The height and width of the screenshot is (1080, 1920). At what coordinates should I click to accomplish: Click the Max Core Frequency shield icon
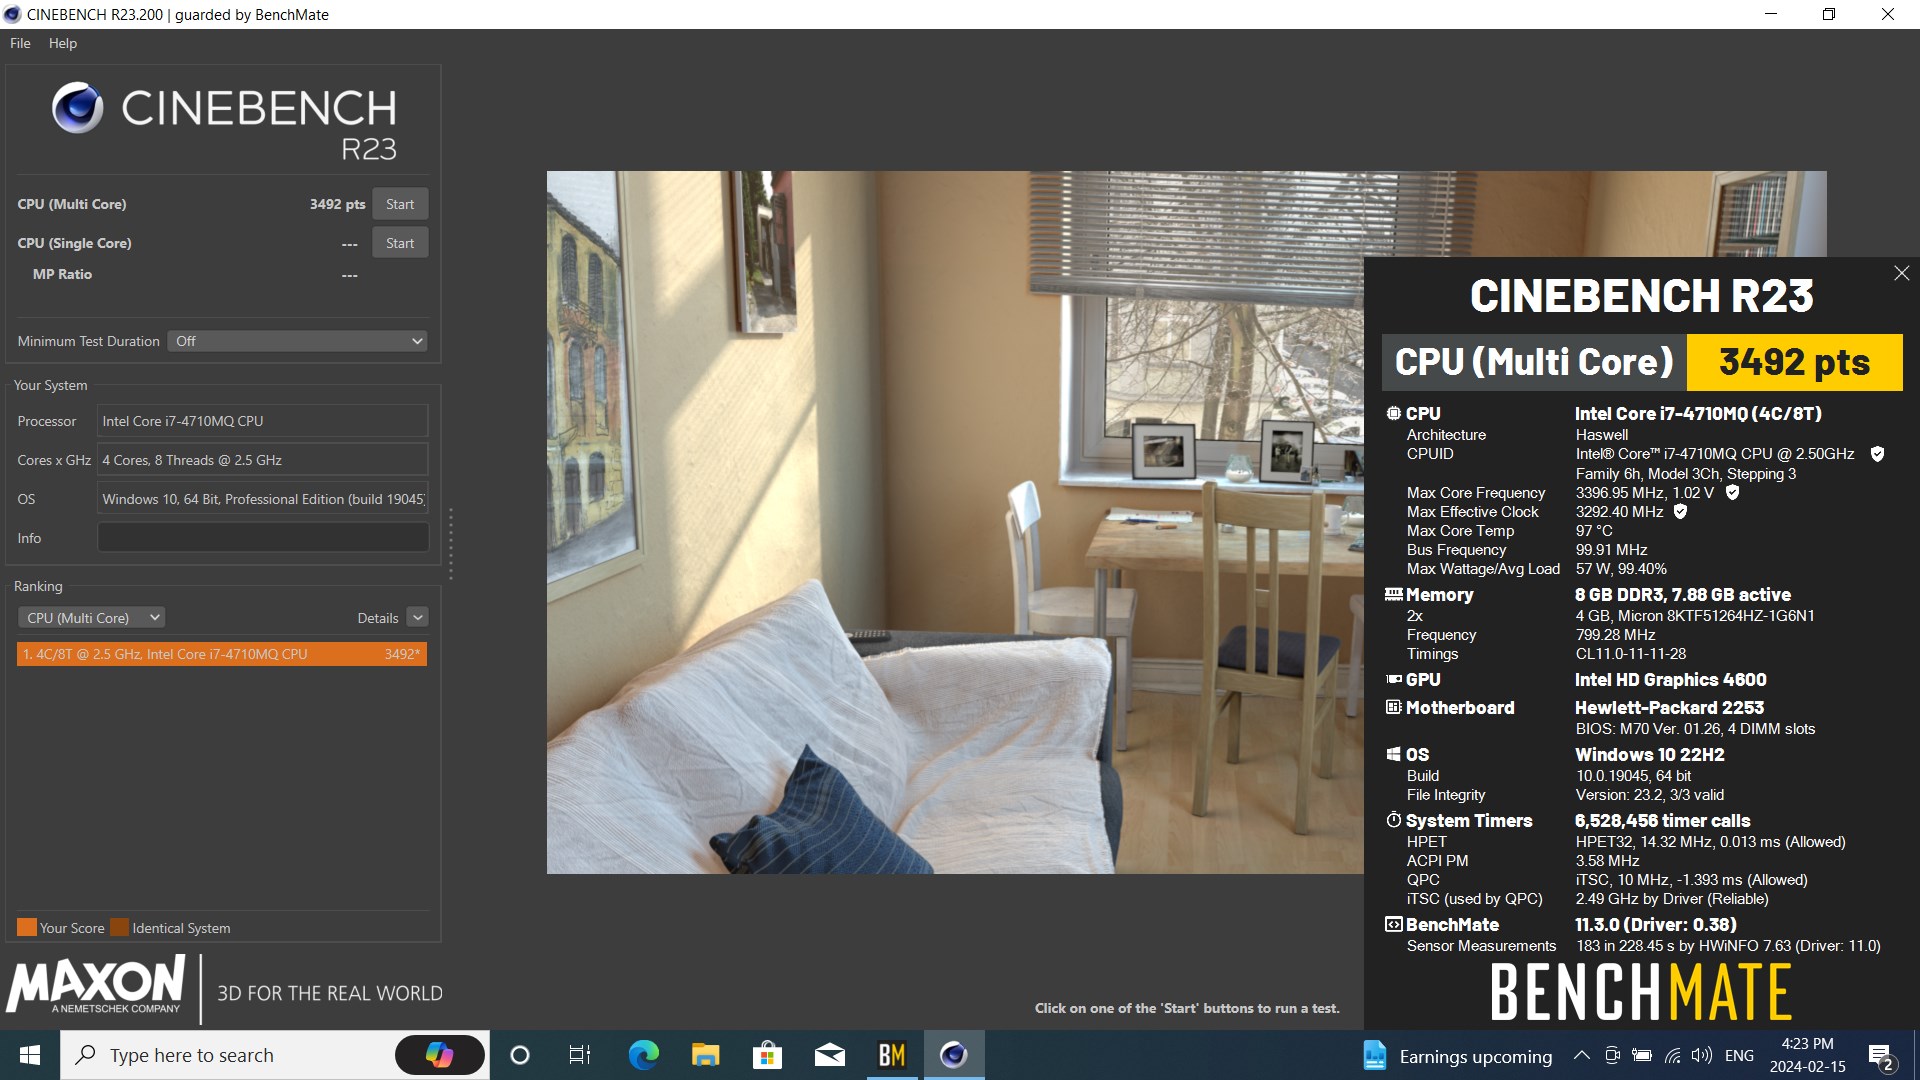point(1732,492)
